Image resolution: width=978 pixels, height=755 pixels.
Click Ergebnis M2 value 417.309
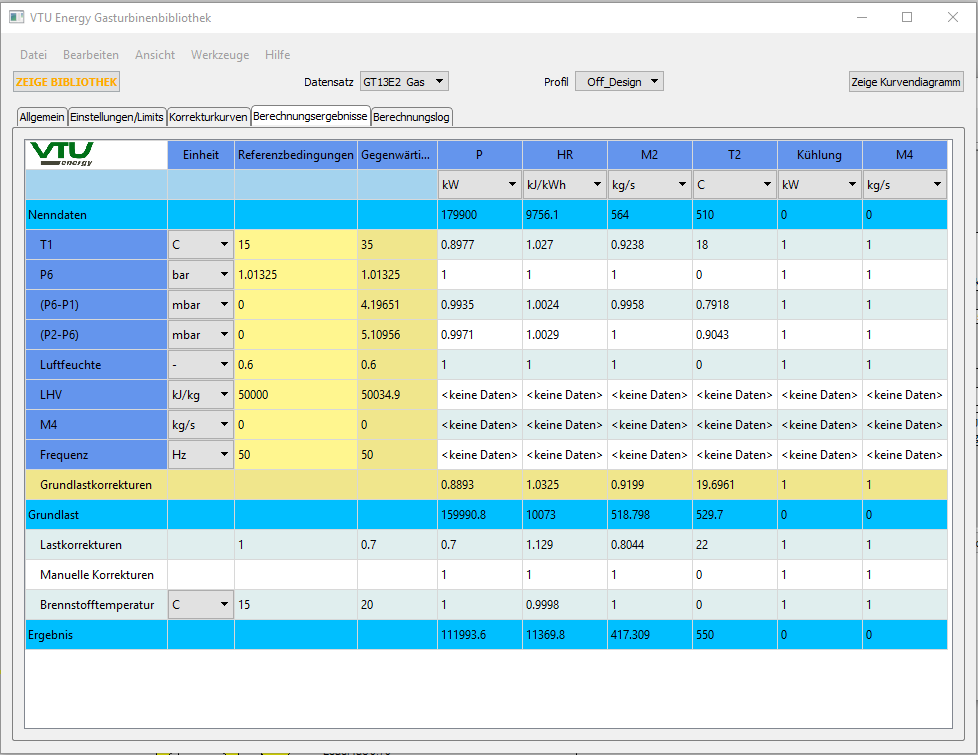pyautogui.click(x=649, y=635)
